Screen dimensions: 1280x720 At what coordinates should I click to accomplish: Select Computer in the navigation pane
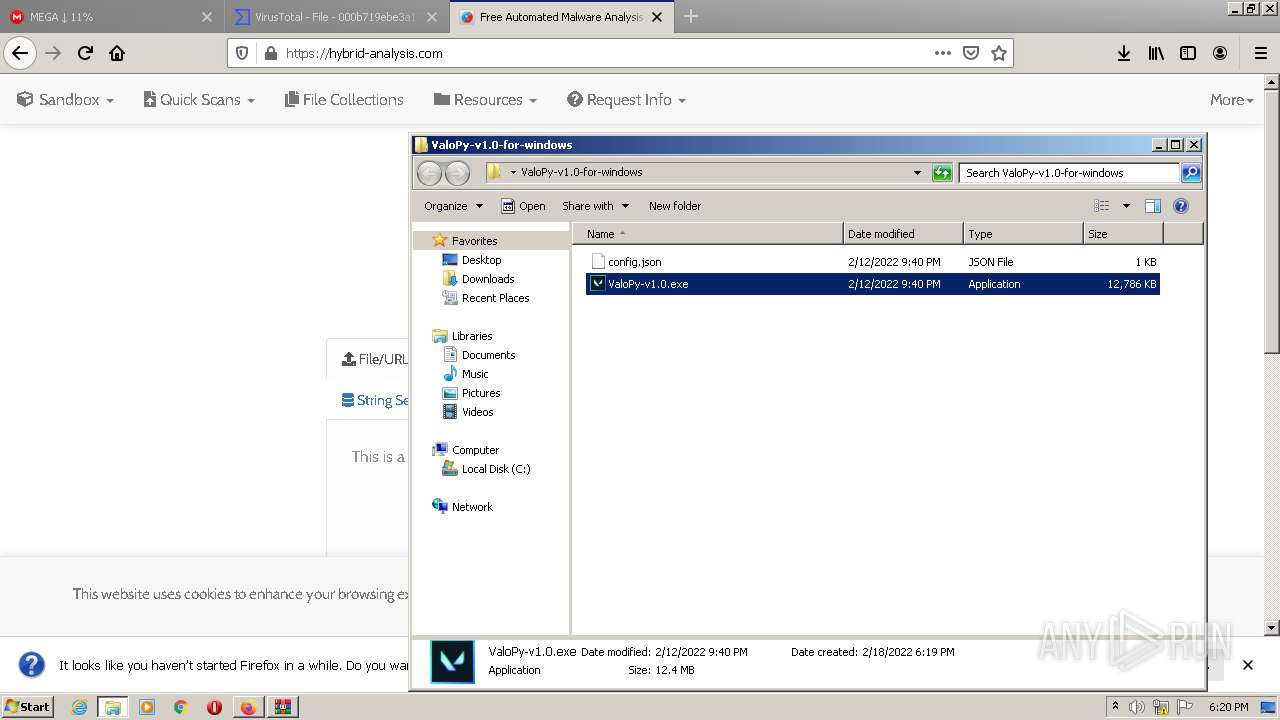(475, 450)
